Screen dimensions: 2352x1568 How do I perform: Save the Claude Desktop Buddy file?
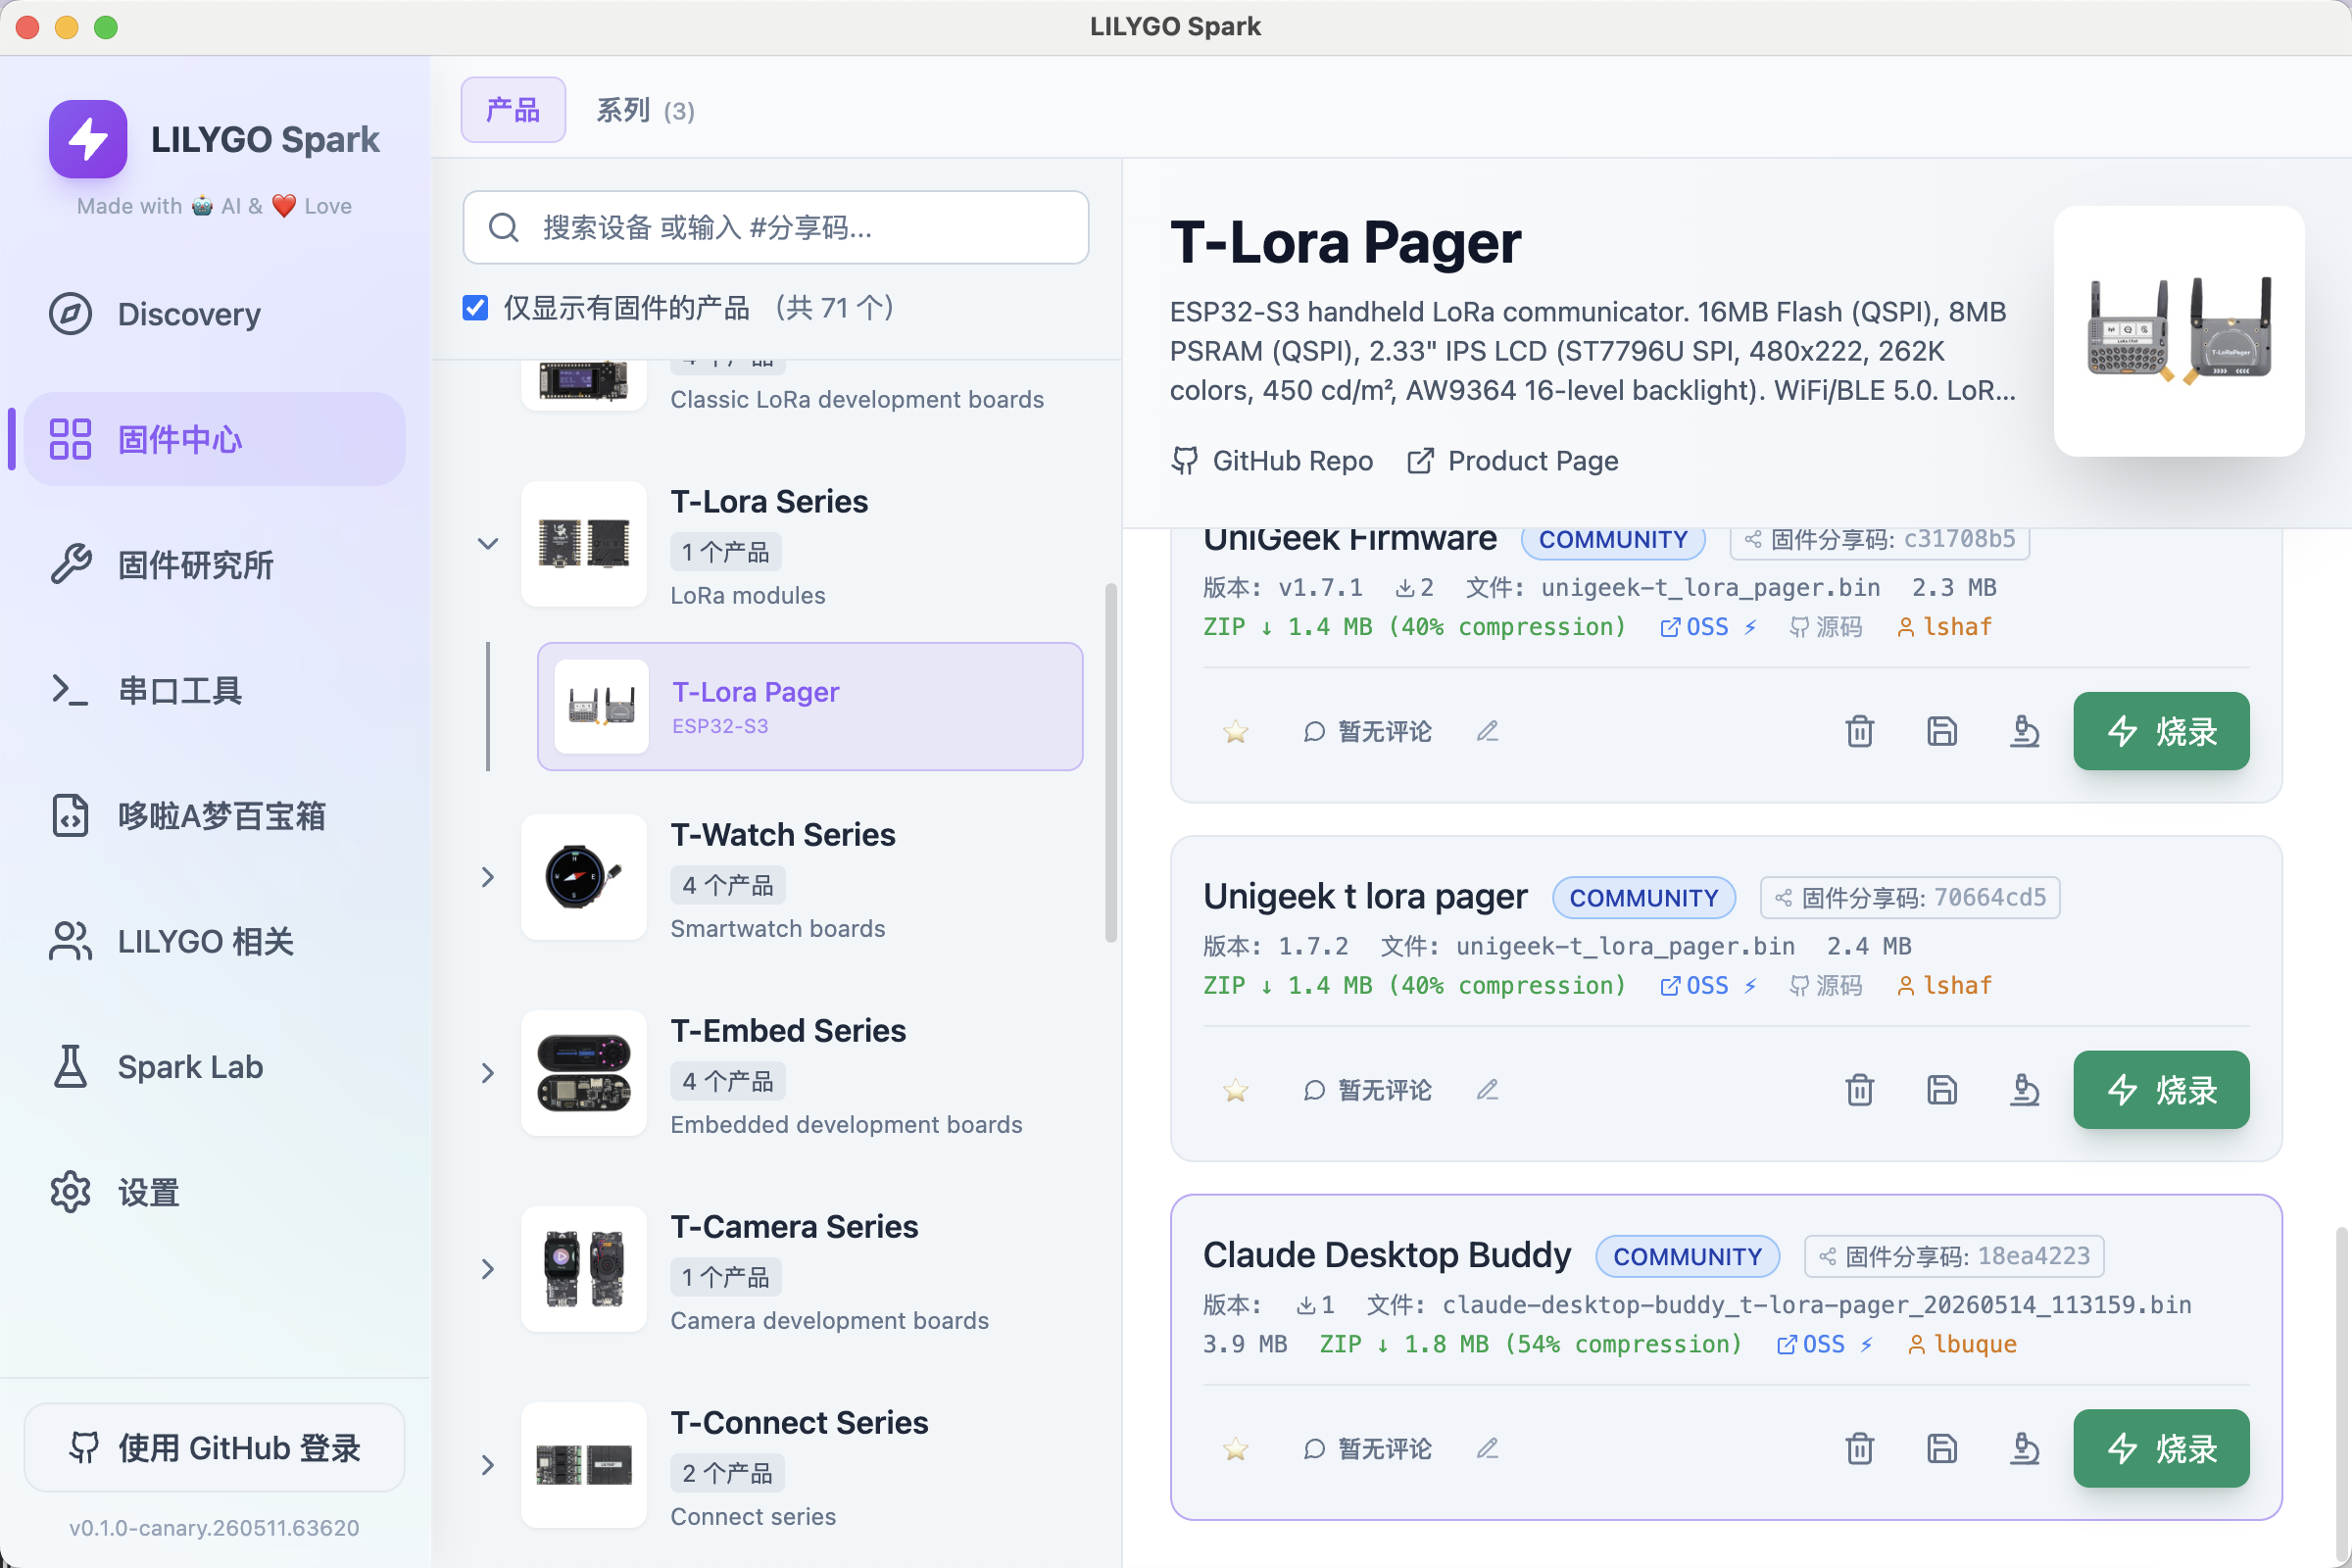1942,1449
